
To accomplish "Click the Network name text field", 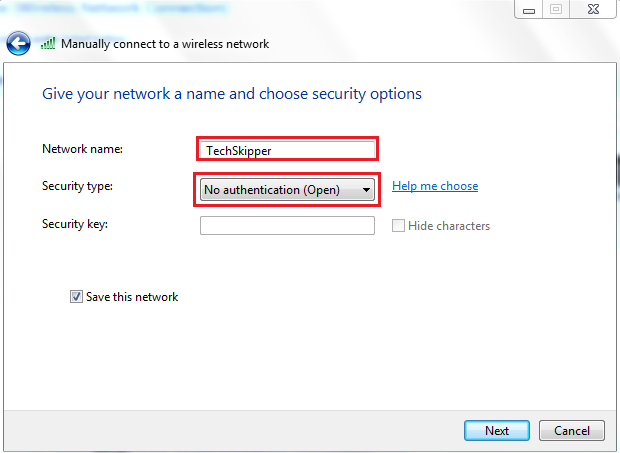I will coord(287,150).
